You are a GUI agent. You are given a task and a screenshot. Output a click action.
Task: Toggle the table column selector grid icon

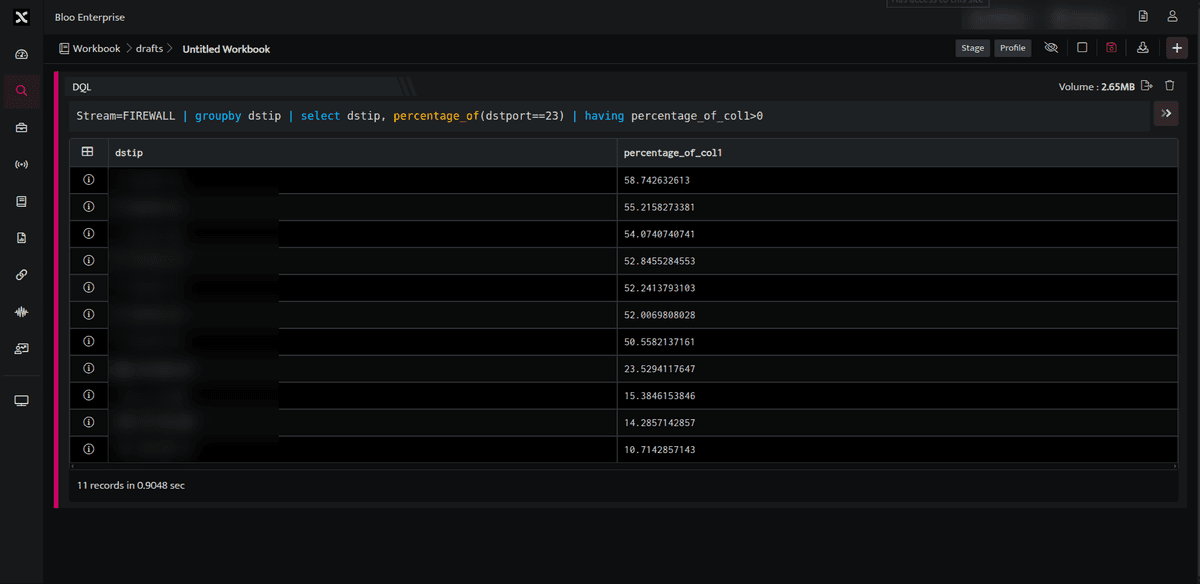[x=87, y=152]
